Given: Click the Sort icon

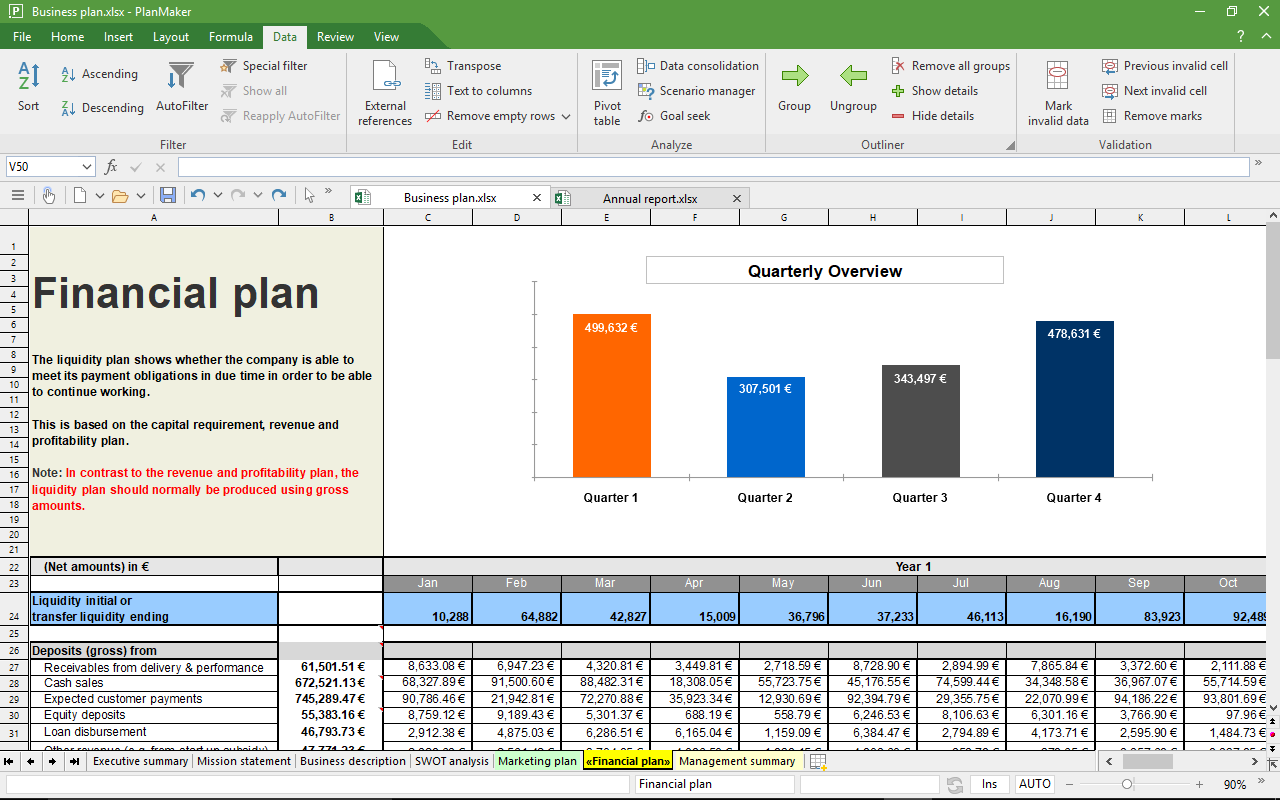Looking at the screenshot, I should (29, 85).
